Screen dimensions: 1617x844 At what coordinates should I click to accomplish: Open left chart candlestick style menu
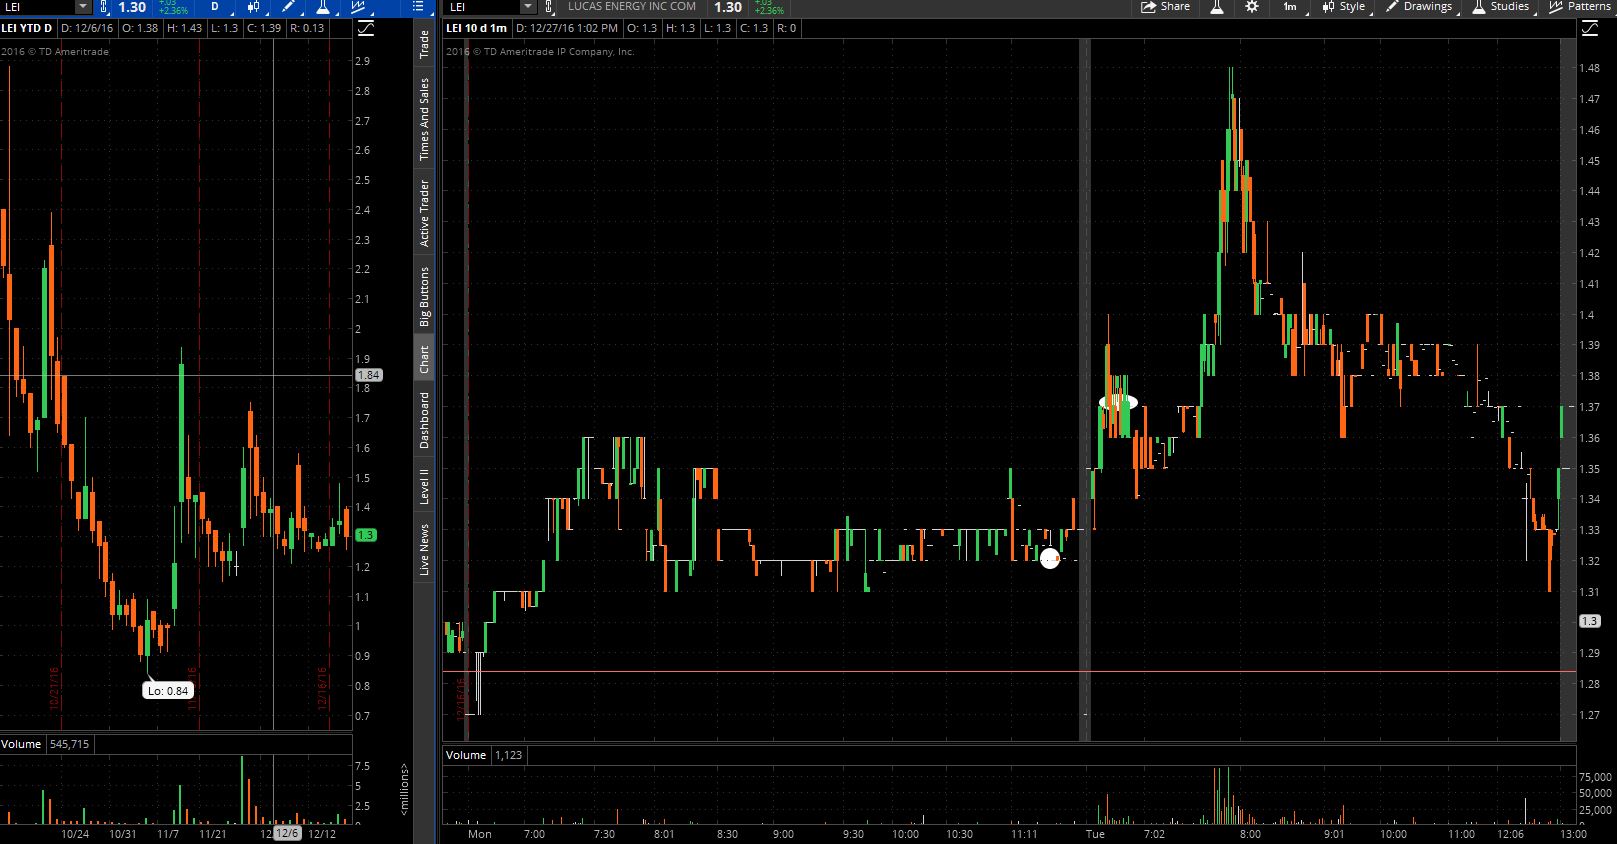click(253, 7)
